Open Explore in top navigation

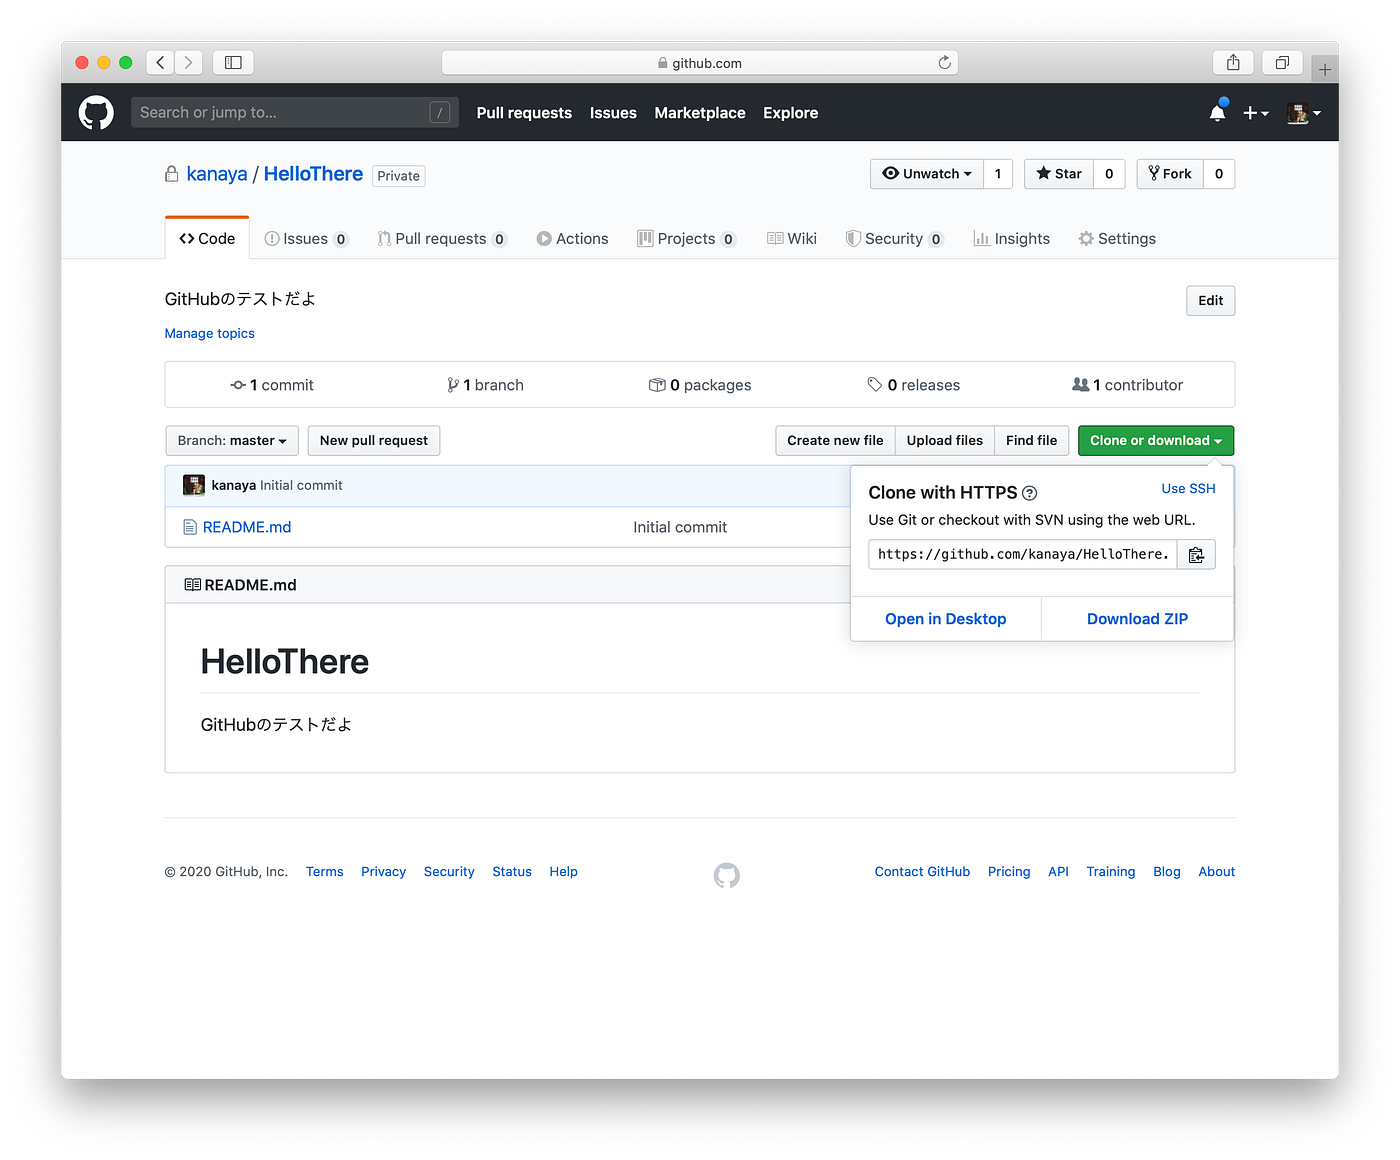coord(790,113)
